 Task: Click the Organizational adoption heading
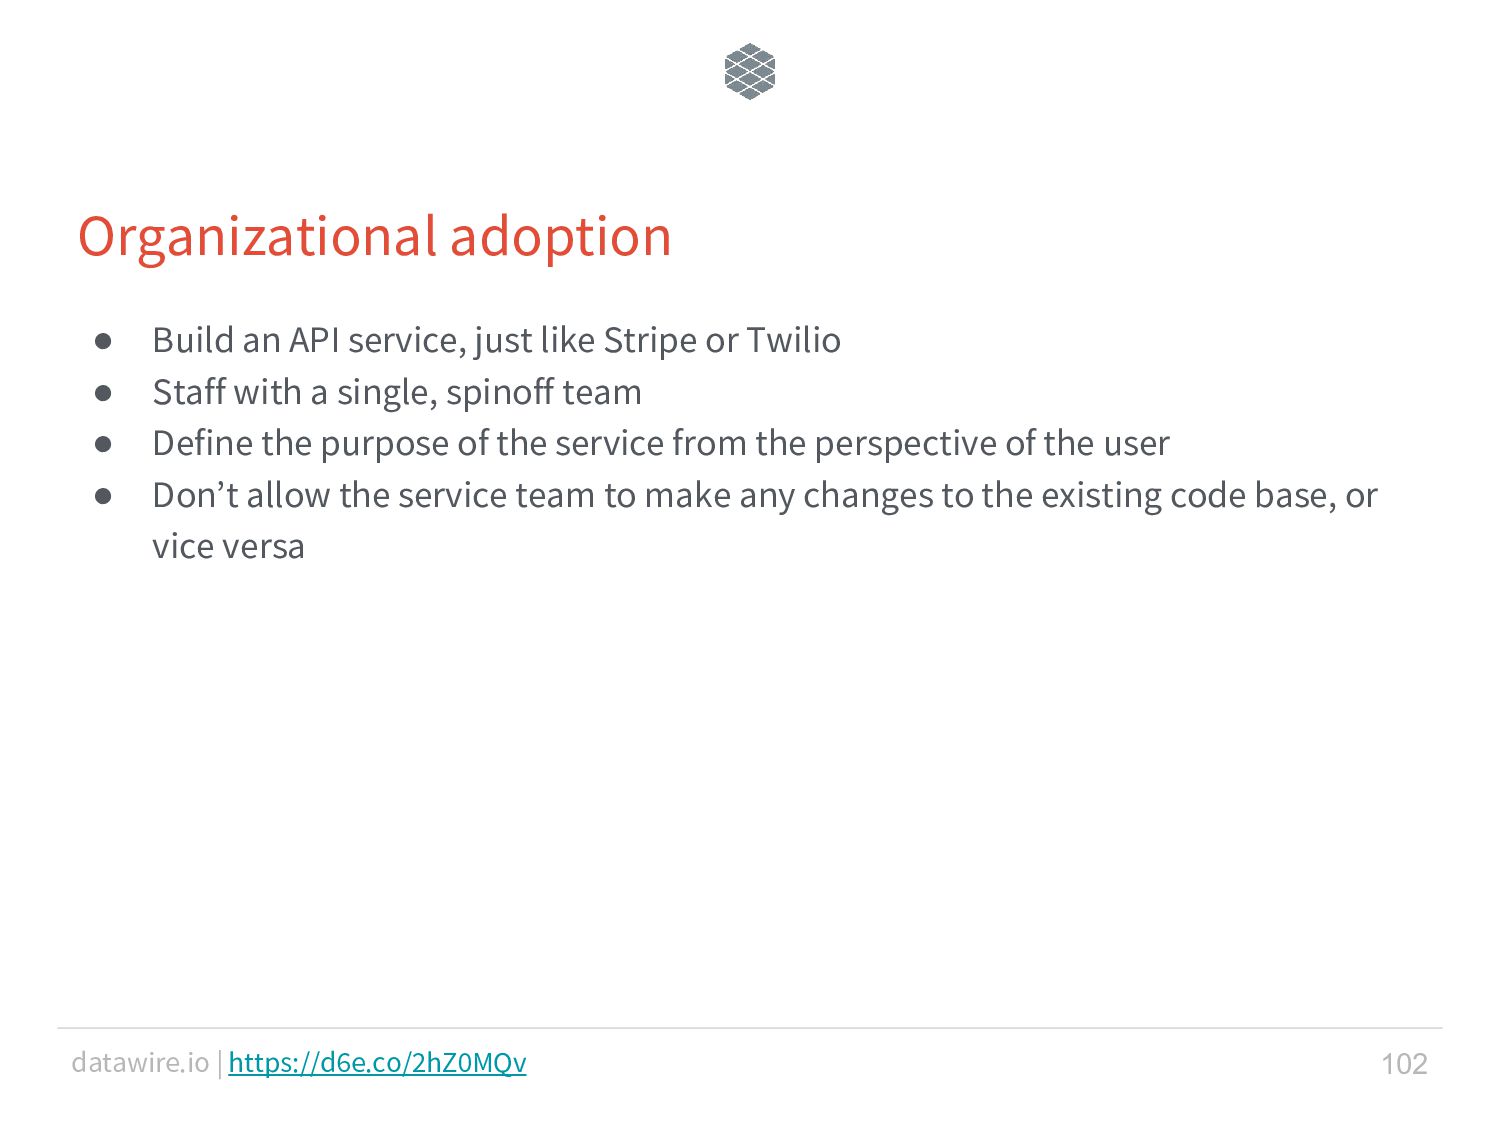(x=374, y=237)
